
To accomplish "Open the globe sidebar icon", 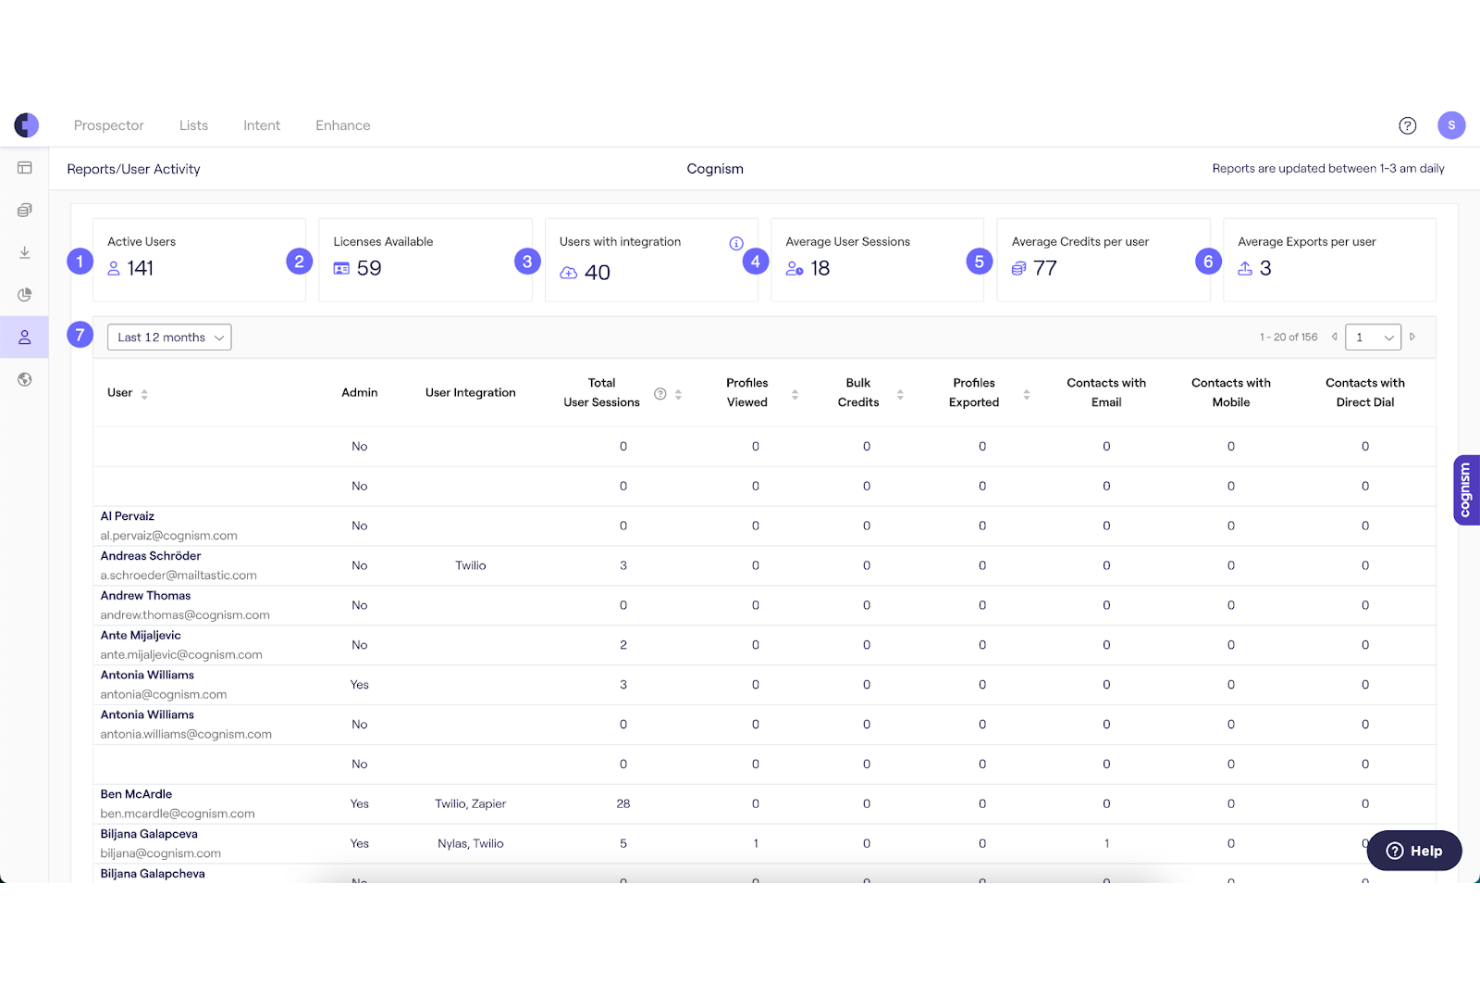I will click(x=25, y=379).
